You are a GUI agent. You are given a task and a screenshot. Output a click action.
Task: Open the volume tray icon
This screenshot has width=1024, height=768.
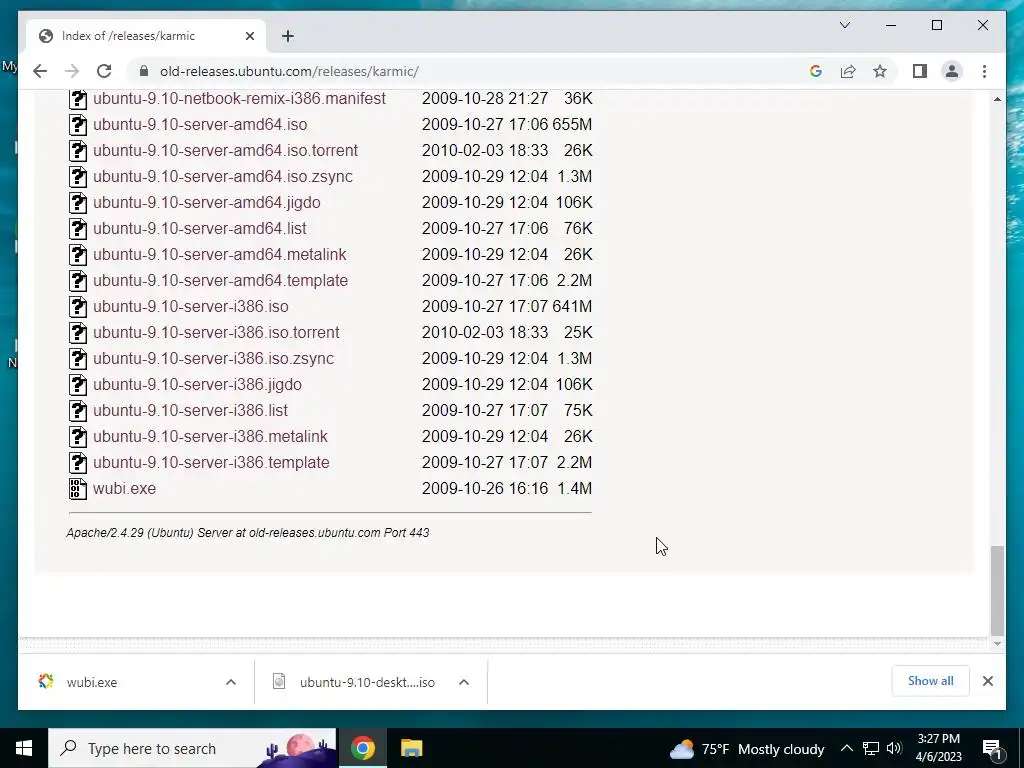[x=894, y=748]
